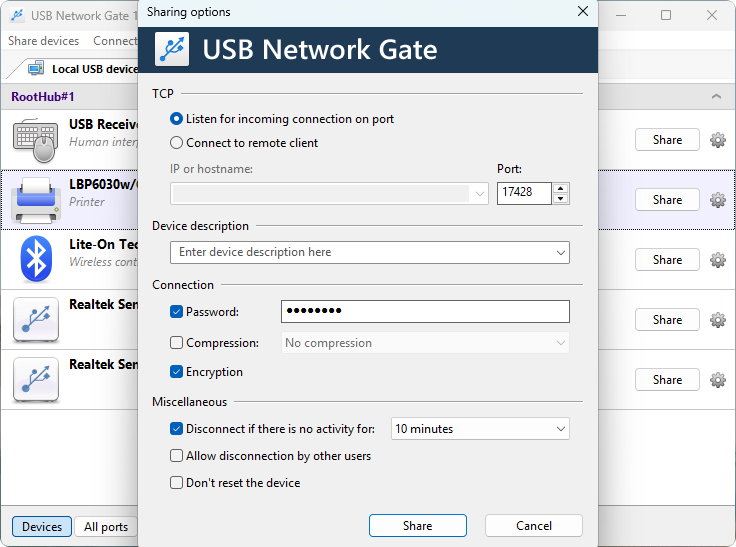The image size is (736, 547).
Task: Open settings gear for USB Receiver row
Action: tap(717, 140)
